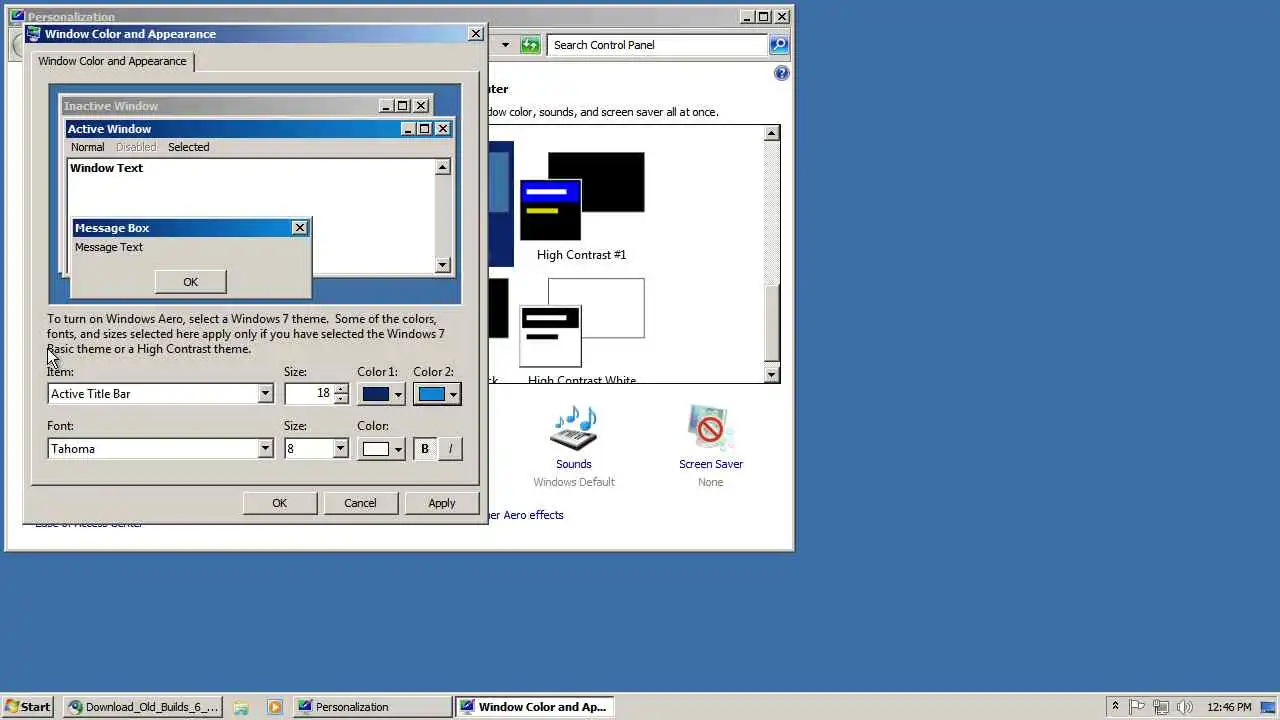Click Selected in the preview menu bar
1280x720 pixels.
coord(189,147)
